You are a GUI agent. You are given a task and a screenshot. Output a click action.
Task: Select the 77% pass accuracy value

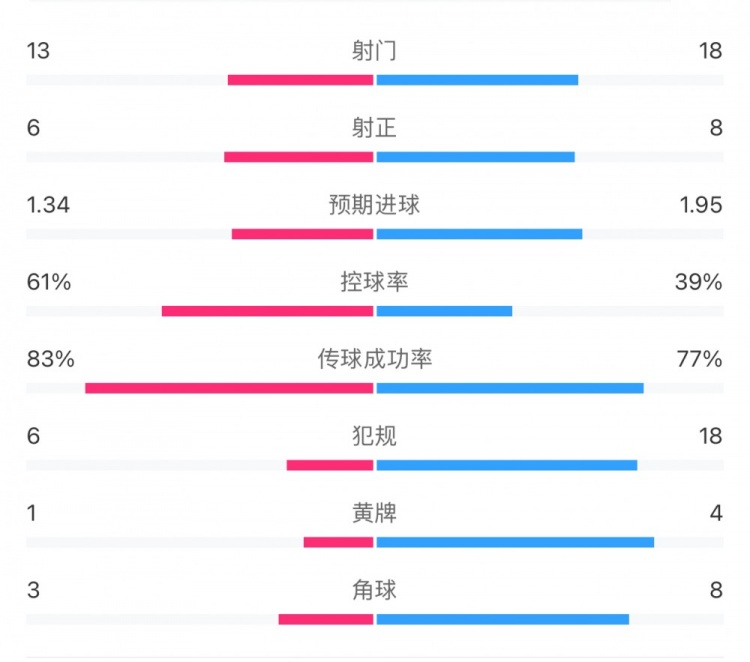click(x=698, y=359)
